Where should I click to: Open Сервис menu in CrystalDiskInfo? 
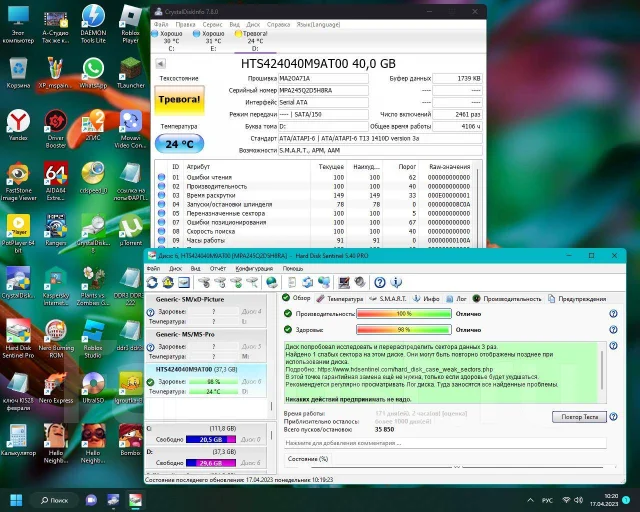click(x=212, y=24)
